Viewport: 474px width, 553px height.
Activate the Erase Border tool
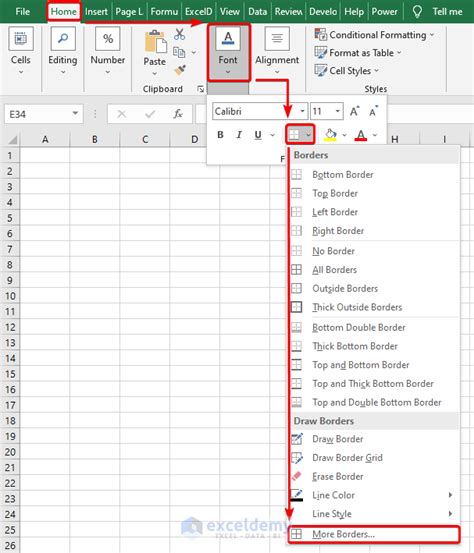tap(375, 476)
